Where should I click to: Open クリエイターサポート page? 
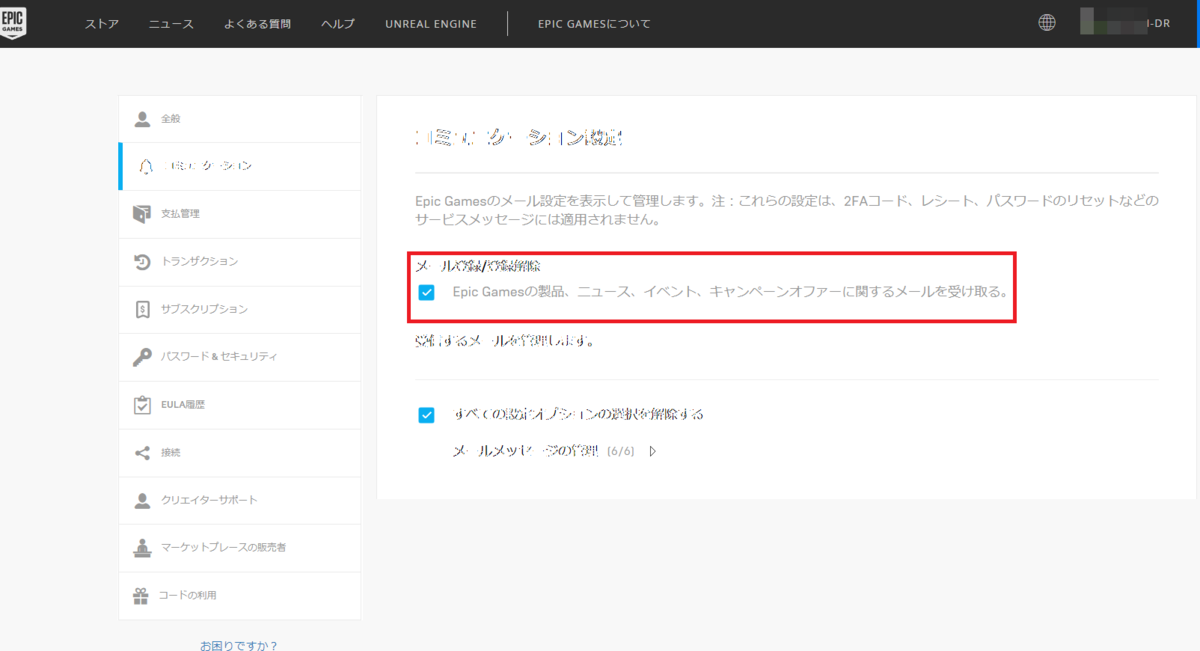tap(240, 500)
